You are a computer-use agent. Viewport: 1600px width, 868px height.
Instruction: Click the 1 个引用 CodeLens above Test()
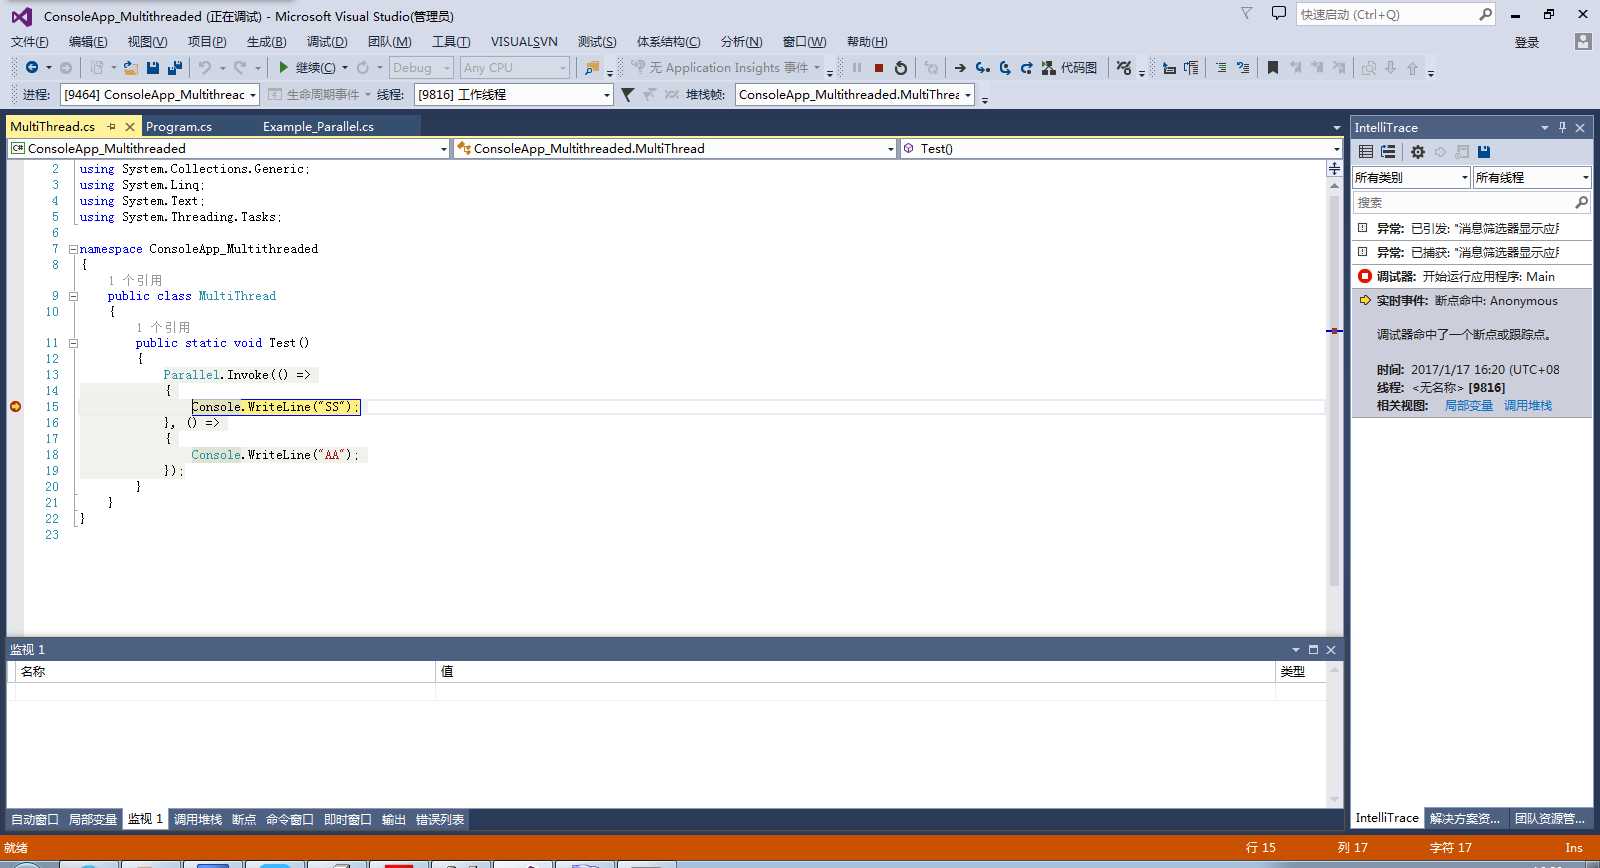point(163,328)
